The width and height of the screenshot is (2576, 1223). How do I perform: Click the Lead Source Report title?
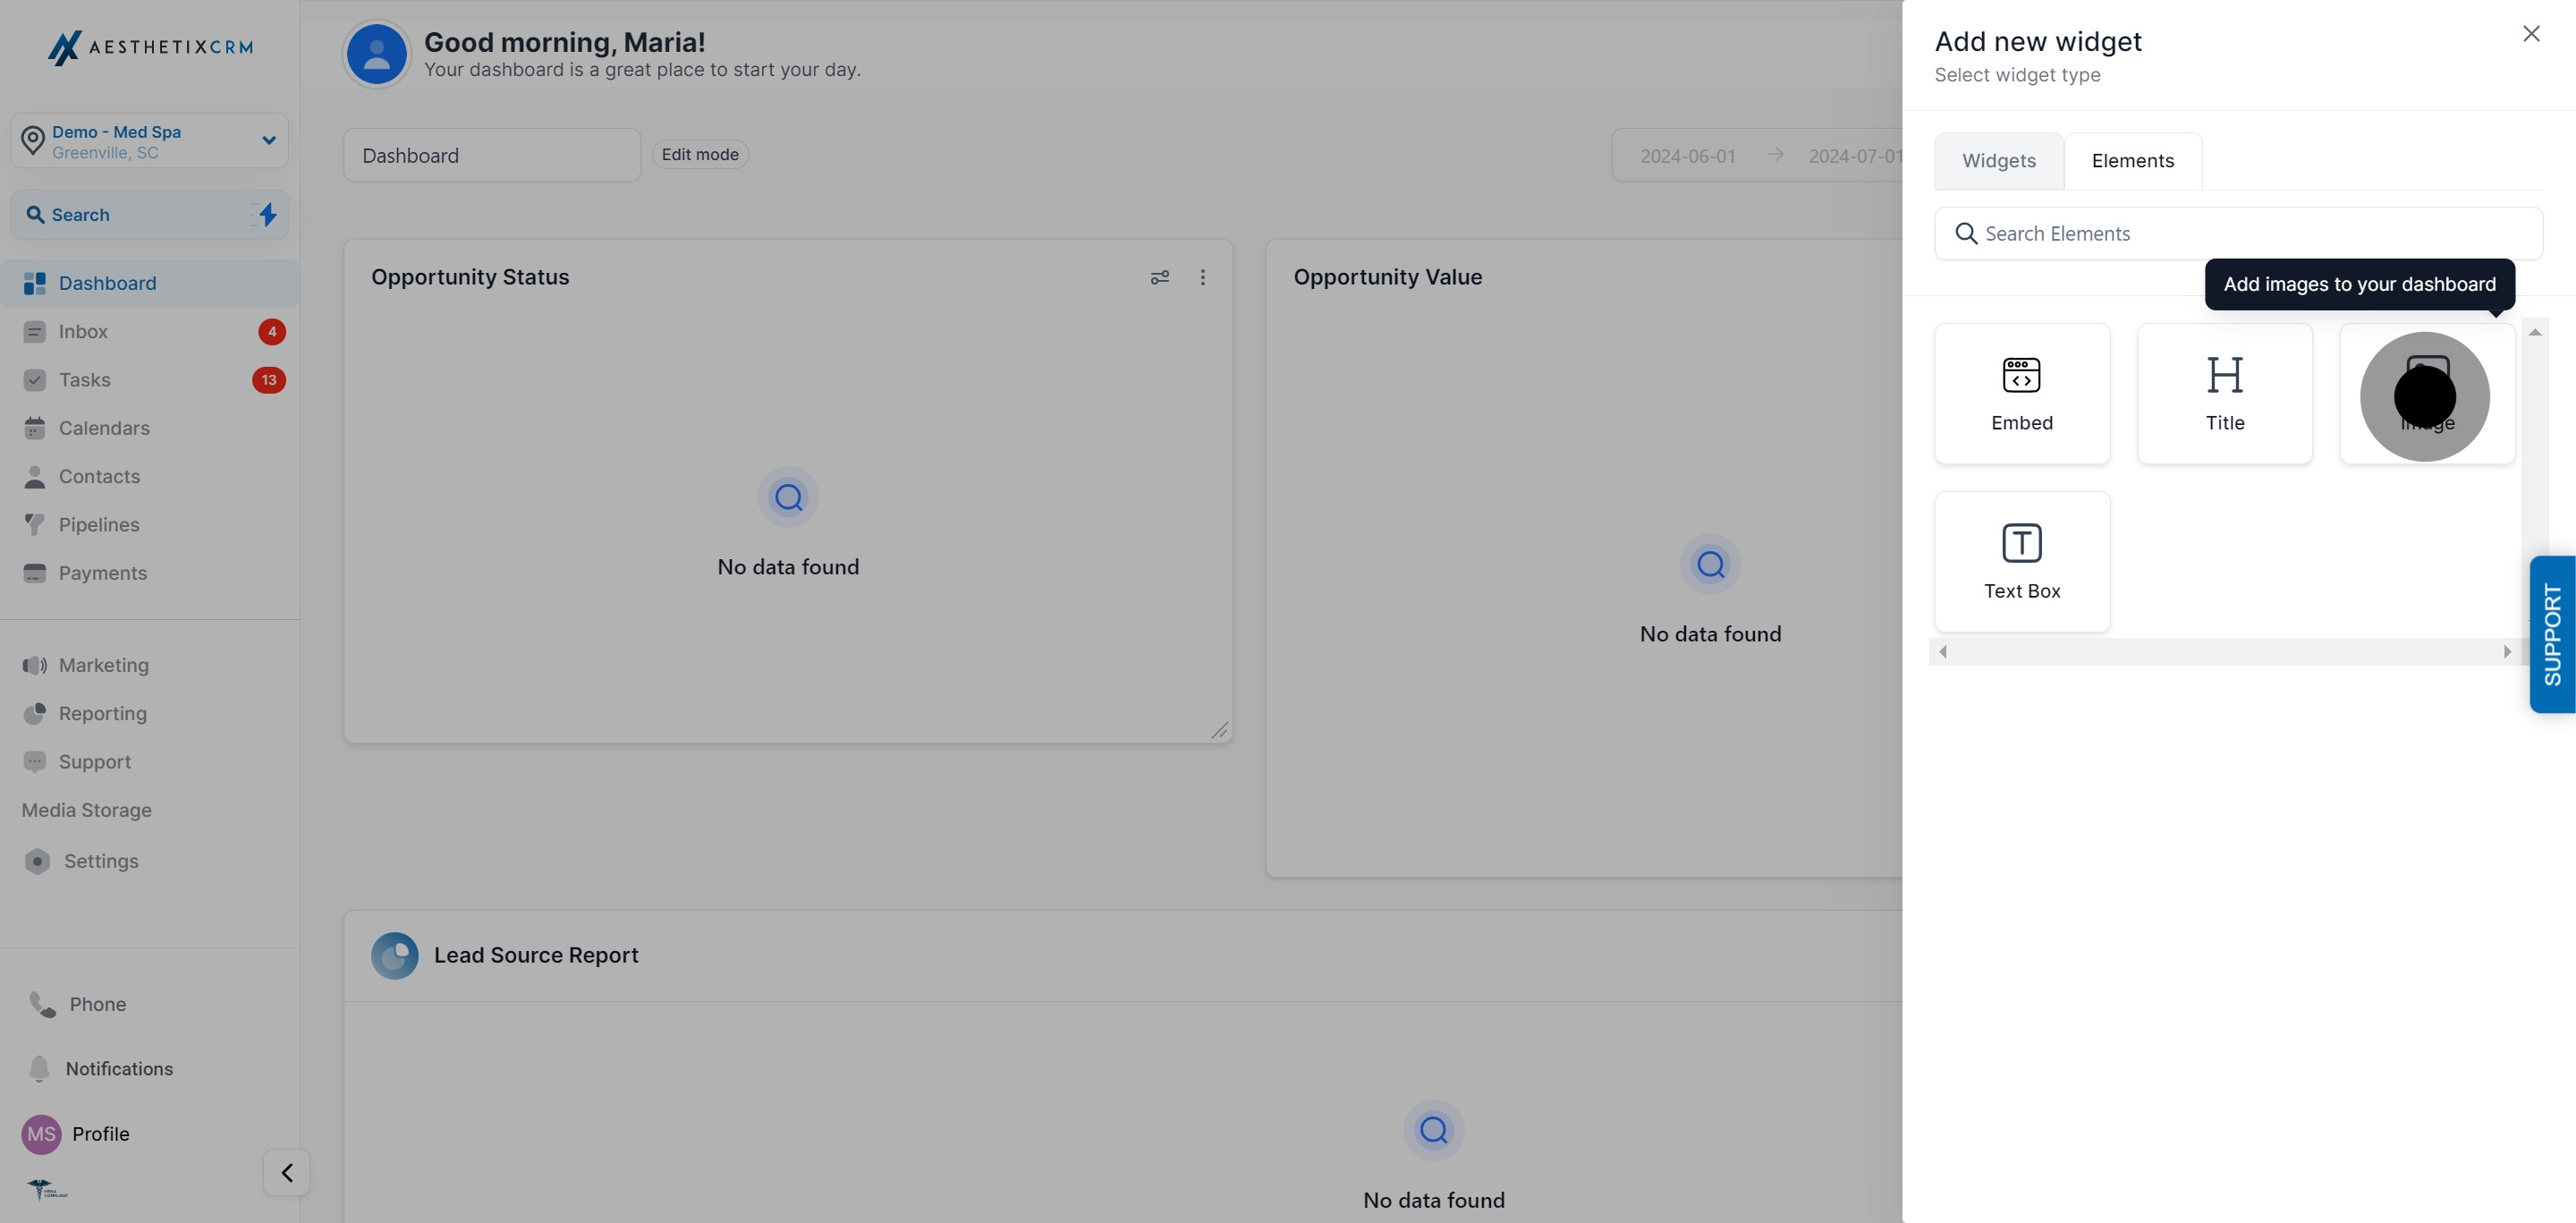[536, 955]
